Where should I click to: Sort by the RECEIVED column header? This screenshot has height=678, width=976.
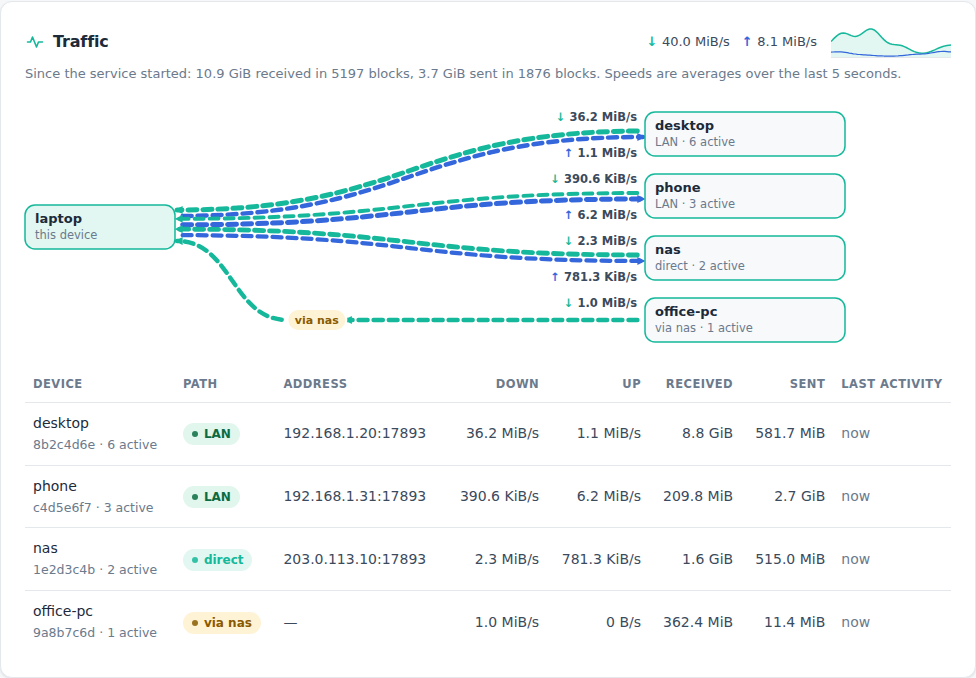click(699, 384)
